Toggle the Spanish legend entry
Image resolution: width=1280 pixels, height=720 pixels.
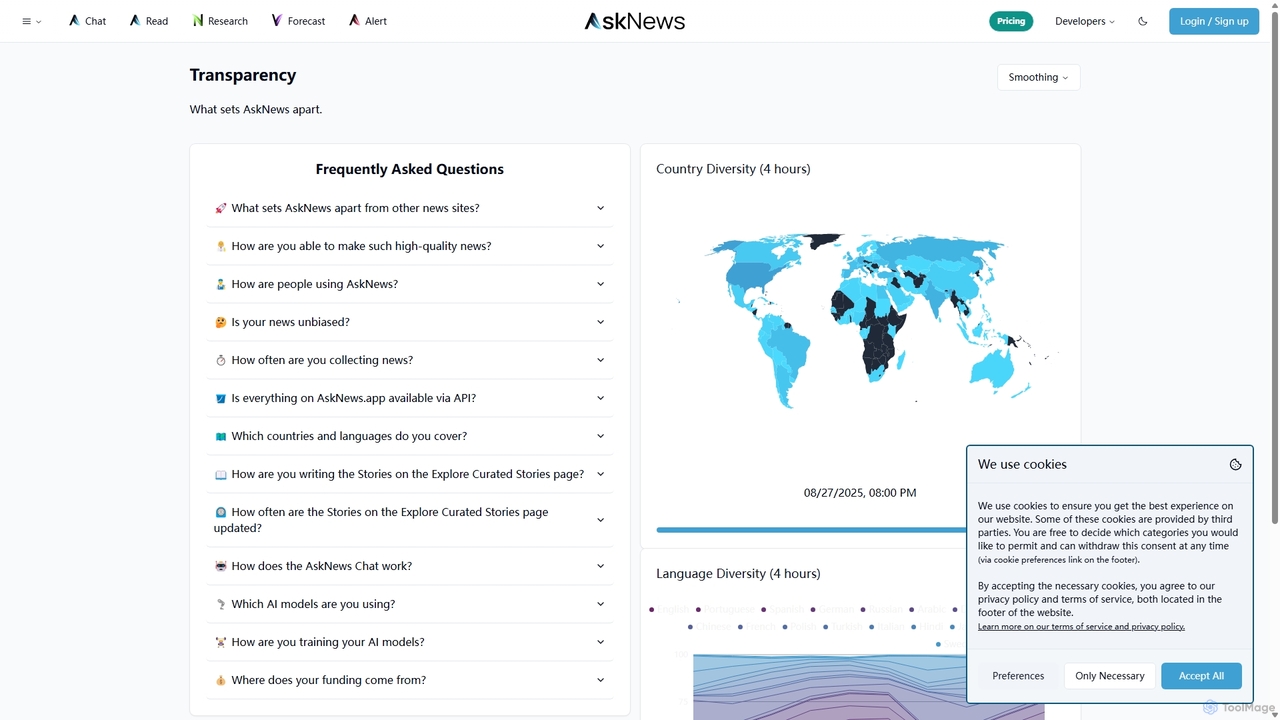point(785,609)
